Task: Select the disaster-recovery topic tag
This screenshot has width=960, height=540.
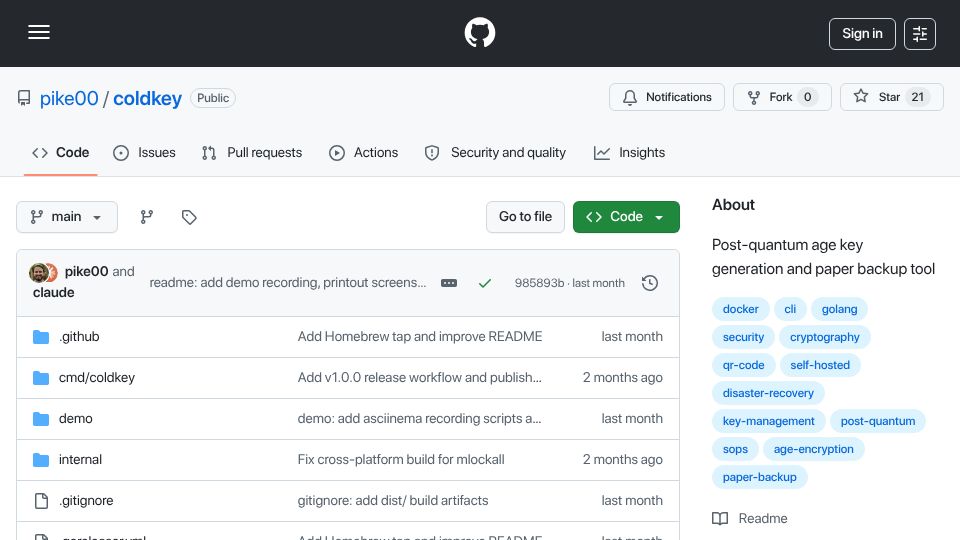Action: [768, 393]
